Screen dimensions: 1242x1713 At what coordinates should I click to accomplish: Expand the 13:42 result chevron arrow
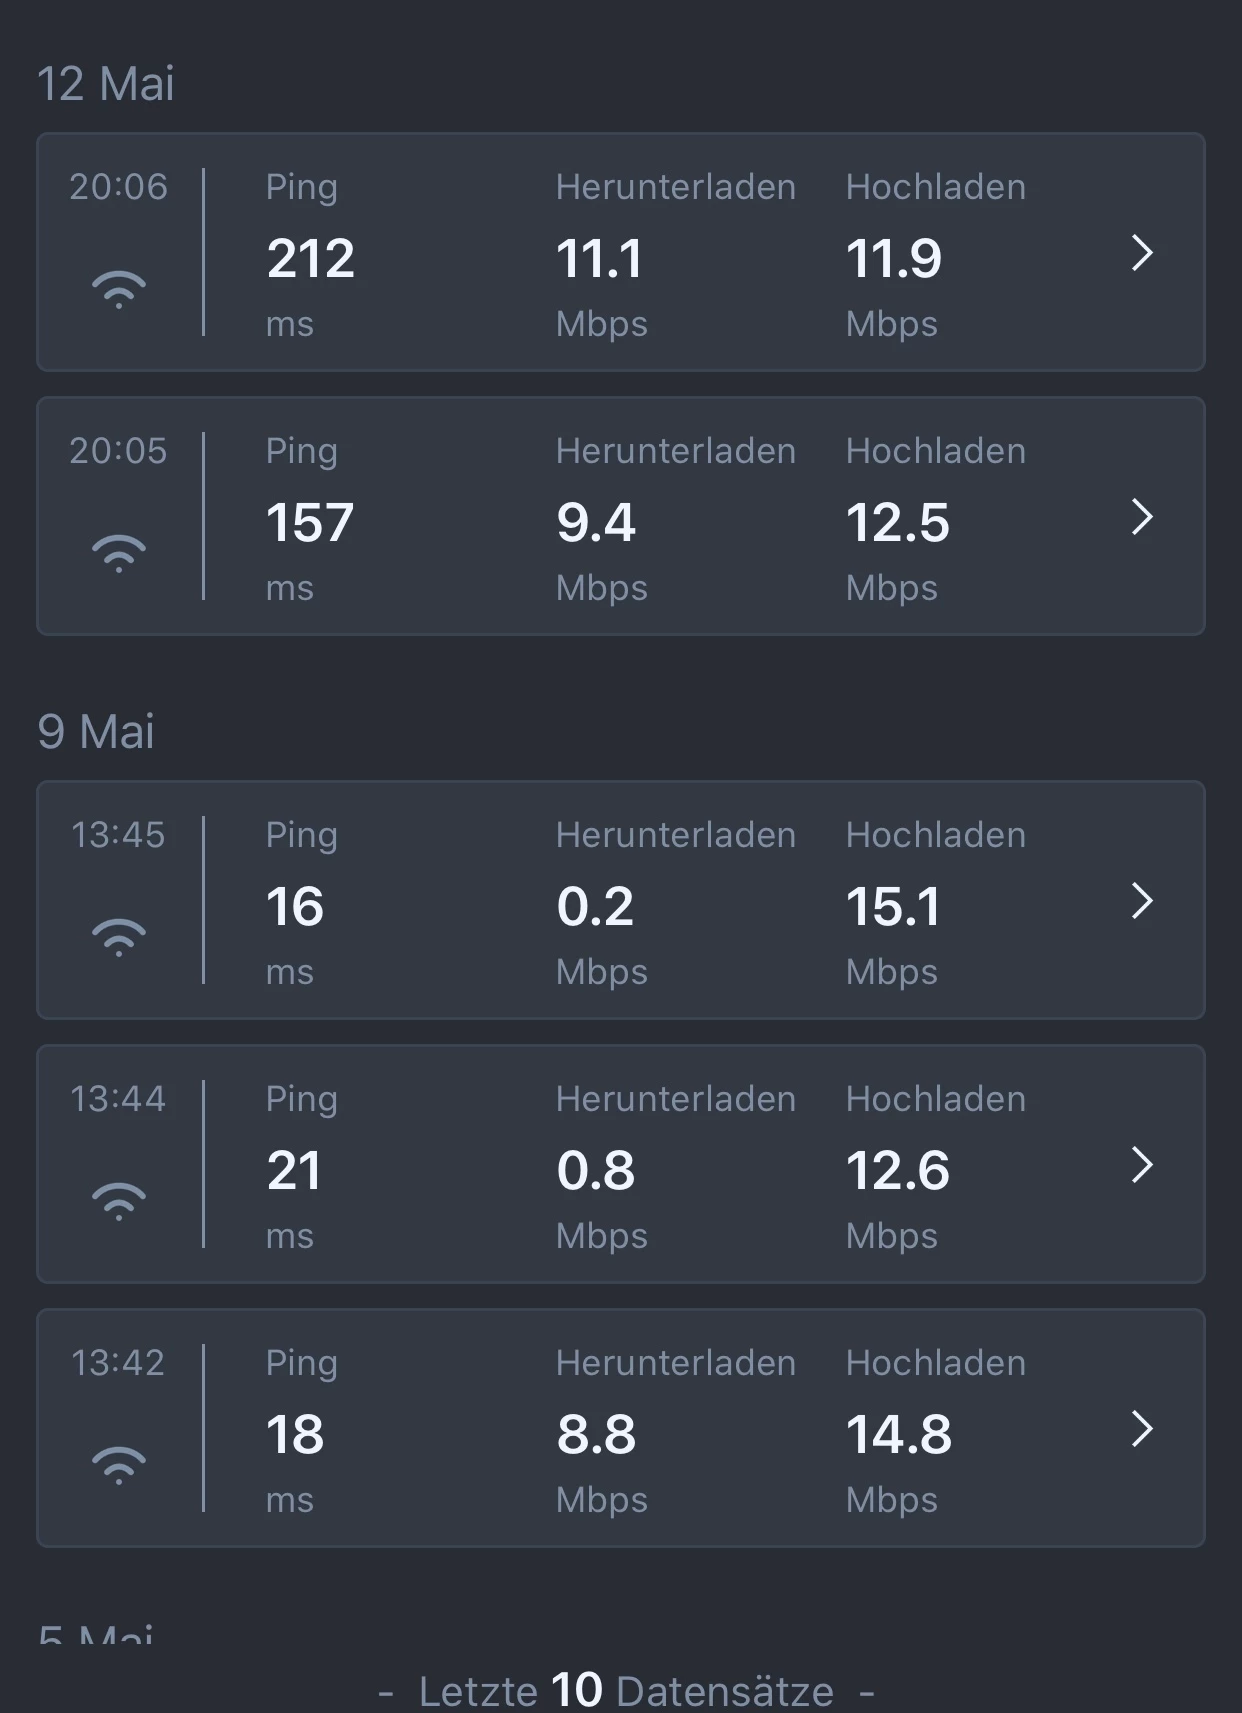(1142, 1429)
